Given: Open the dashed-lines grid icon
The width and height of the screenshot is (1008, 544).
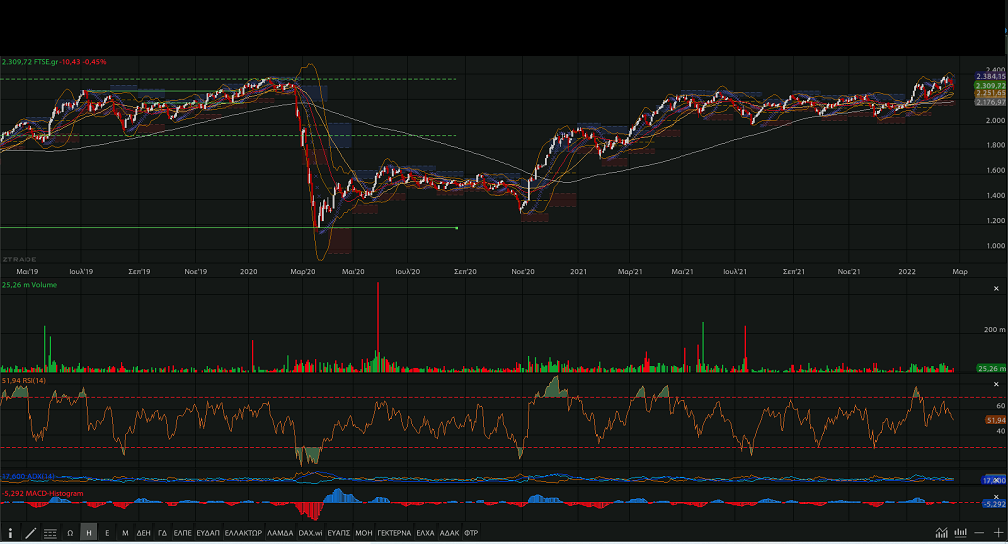Looking at the screenshot, I should click(x=50, y=533).
